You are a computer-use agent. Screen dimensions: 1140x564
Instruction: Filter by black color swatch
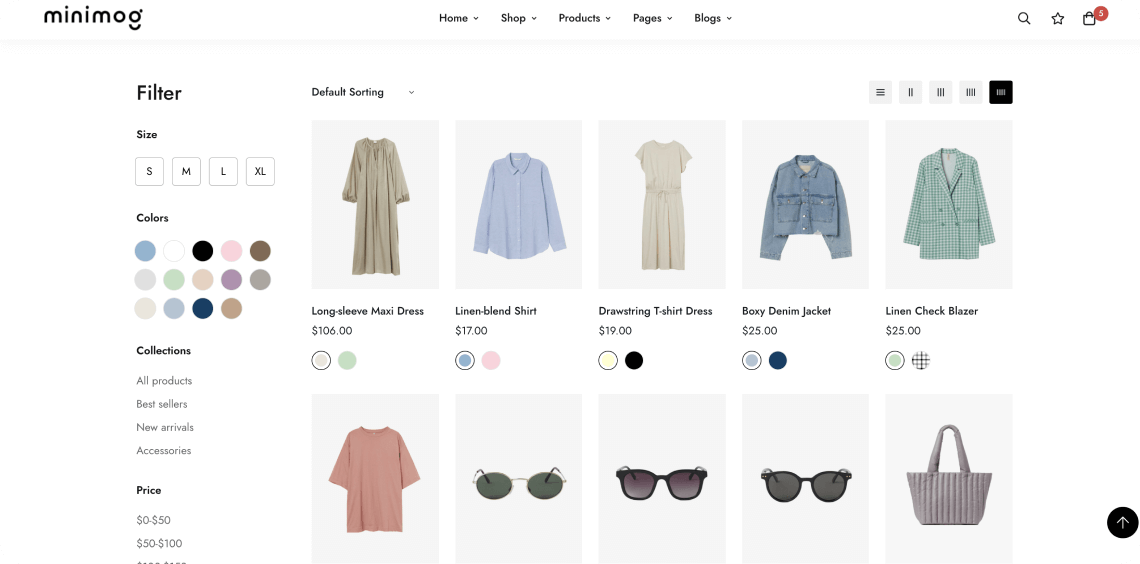[203, 251]
